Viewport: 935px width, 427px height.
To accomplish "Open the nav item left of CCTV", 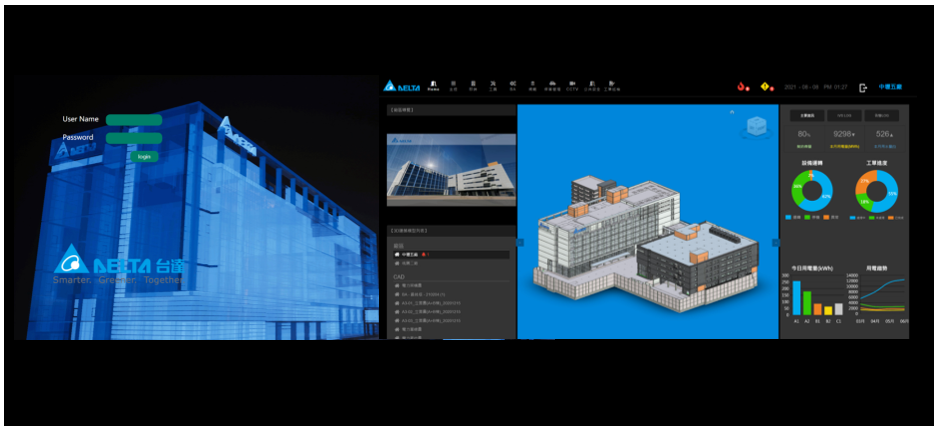I will tap(552, 86).
